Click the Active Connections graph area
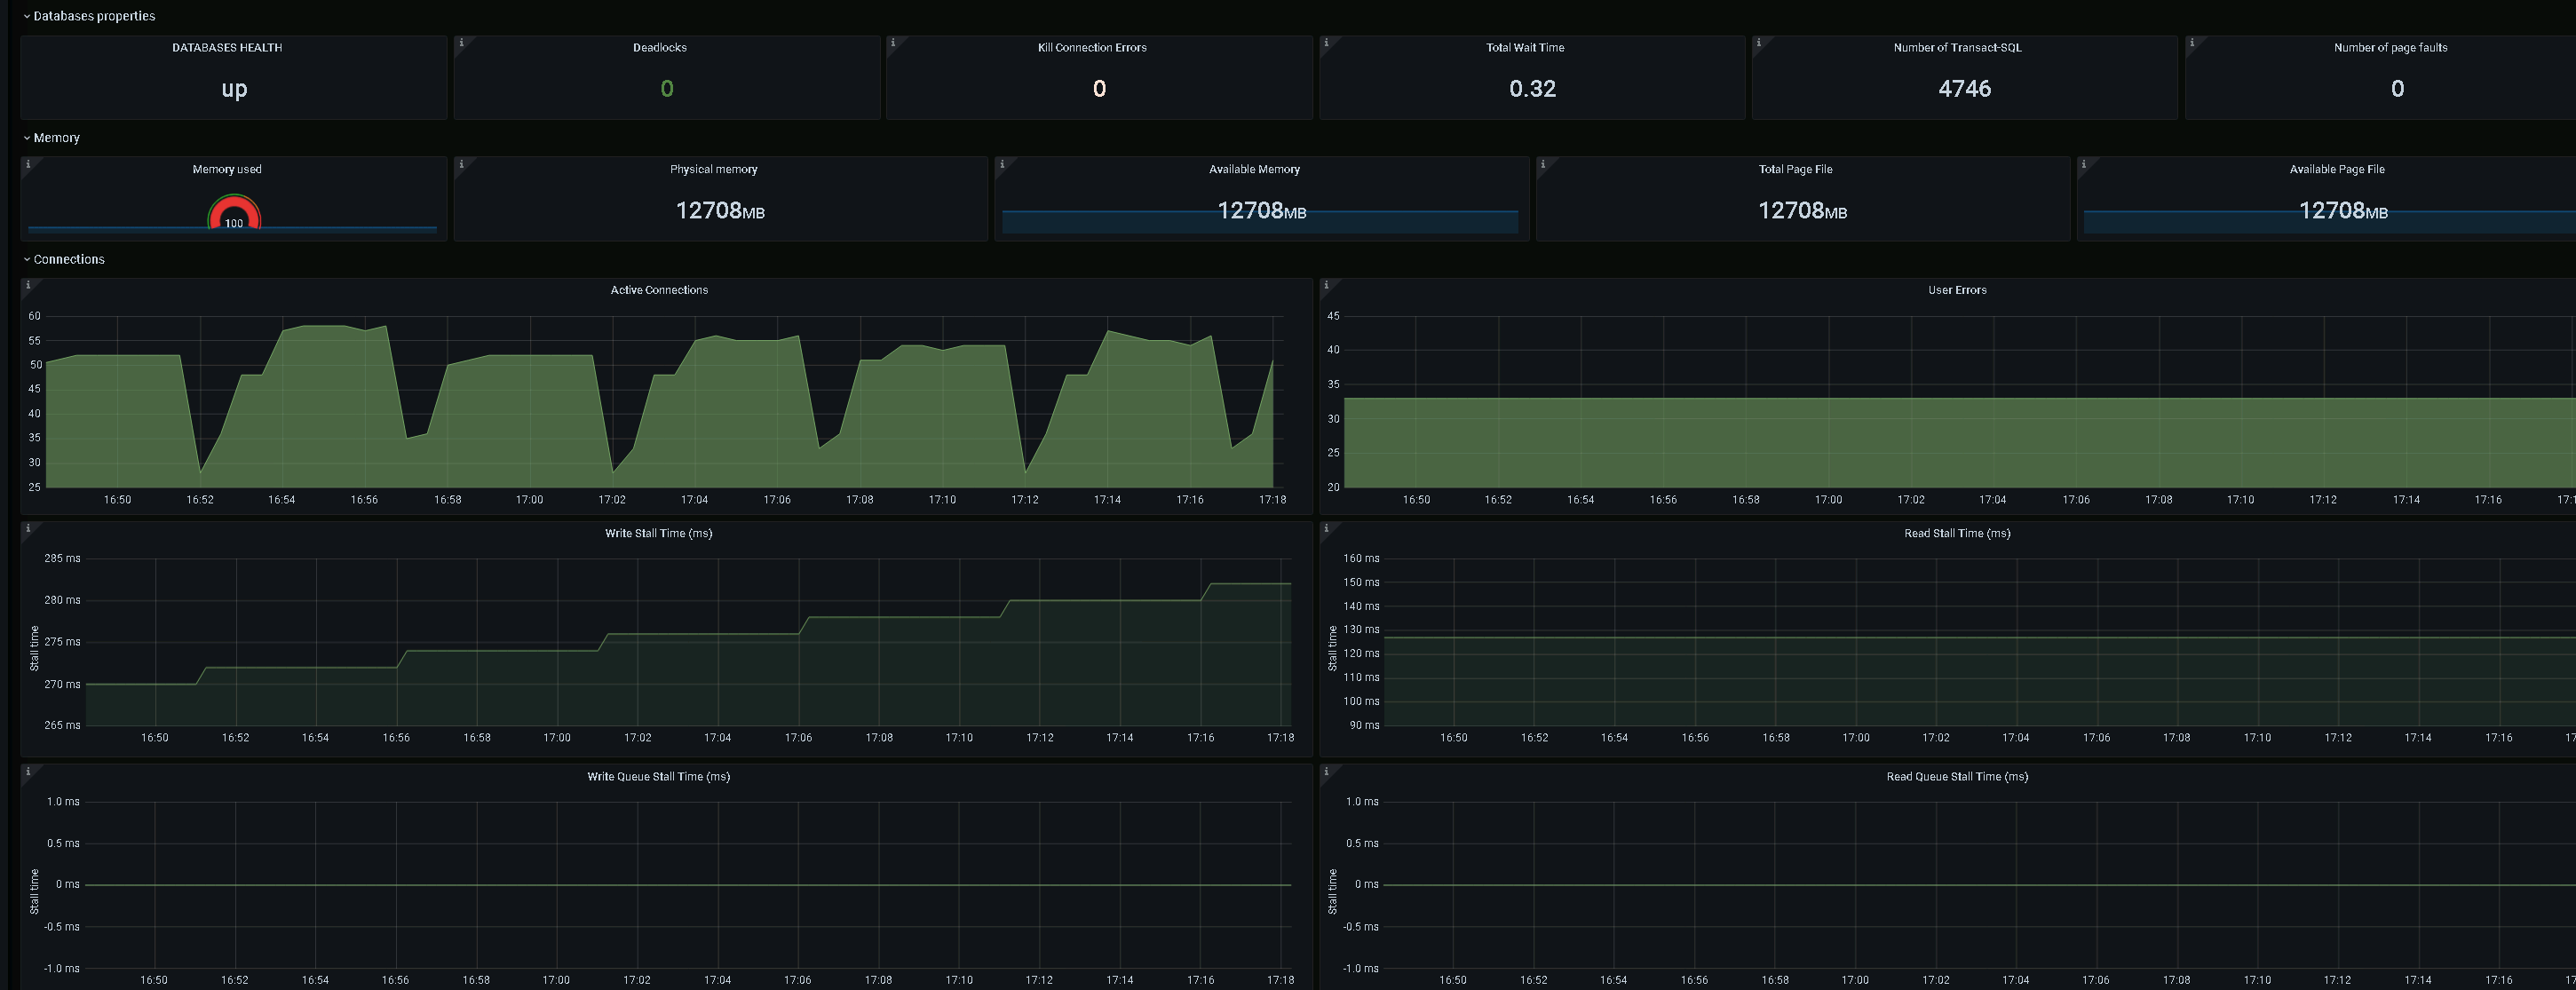Image resolution: width=2576 pixels, height=990 pixels. click(x=665, y=402)
